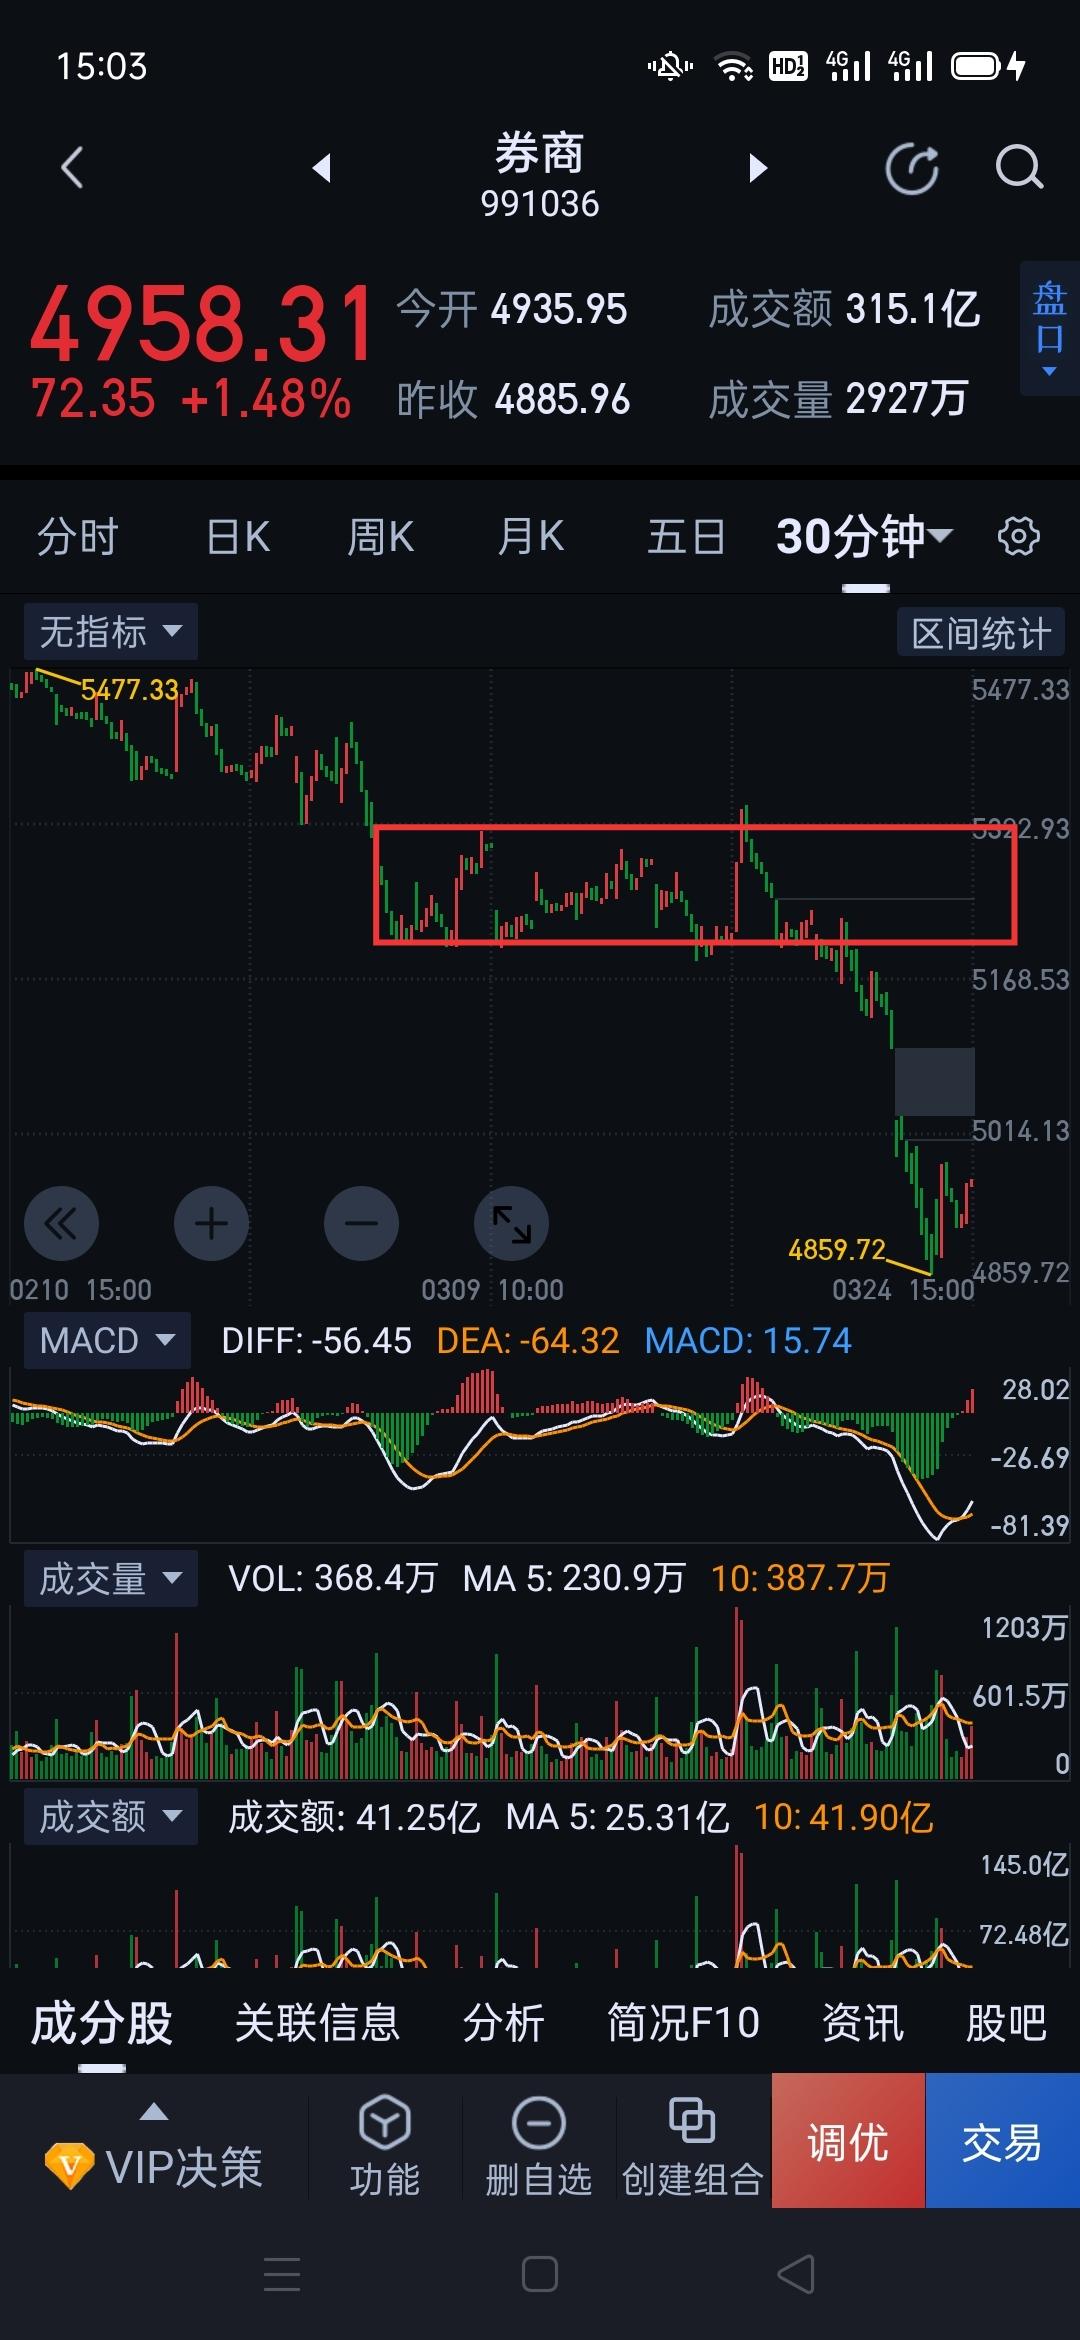Click the Wi-Fi status bar icon
This screenshot has width=1080, height=2340.
[x=735, y=67]
